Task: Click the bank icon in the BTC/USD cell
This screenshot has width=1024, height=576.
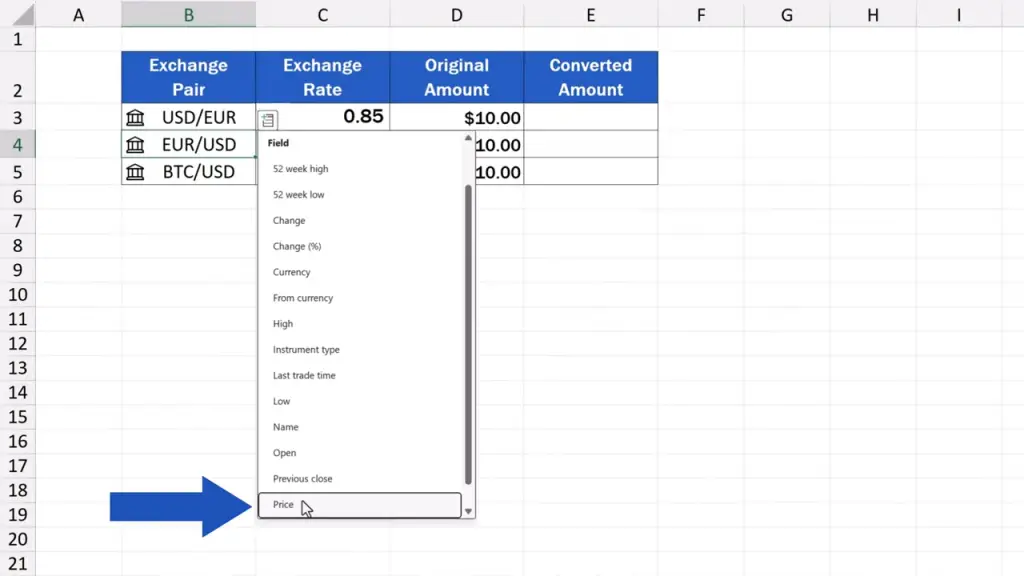Action: 135,172
